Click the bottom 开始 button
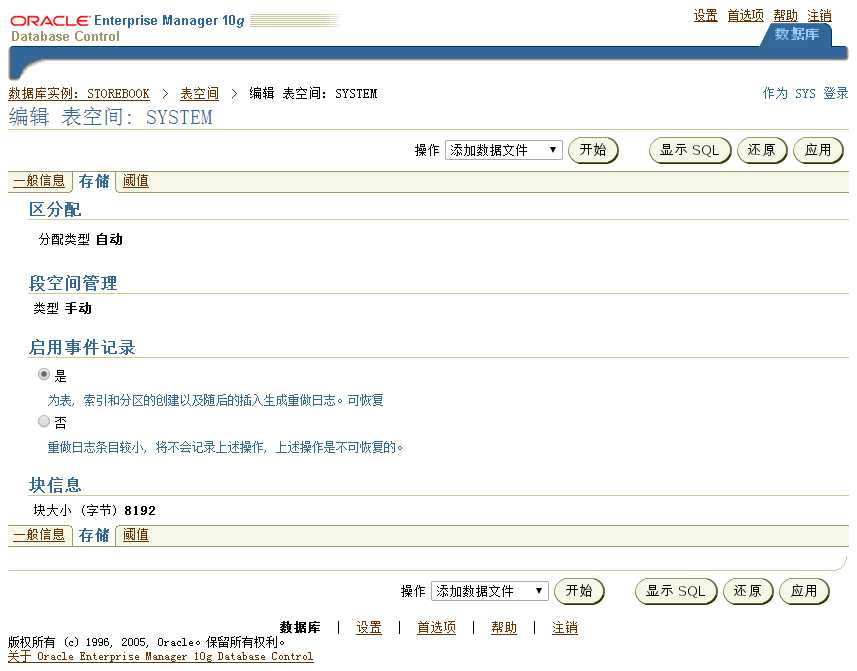This screenshot has width=857, height=671. click(579, 591)
